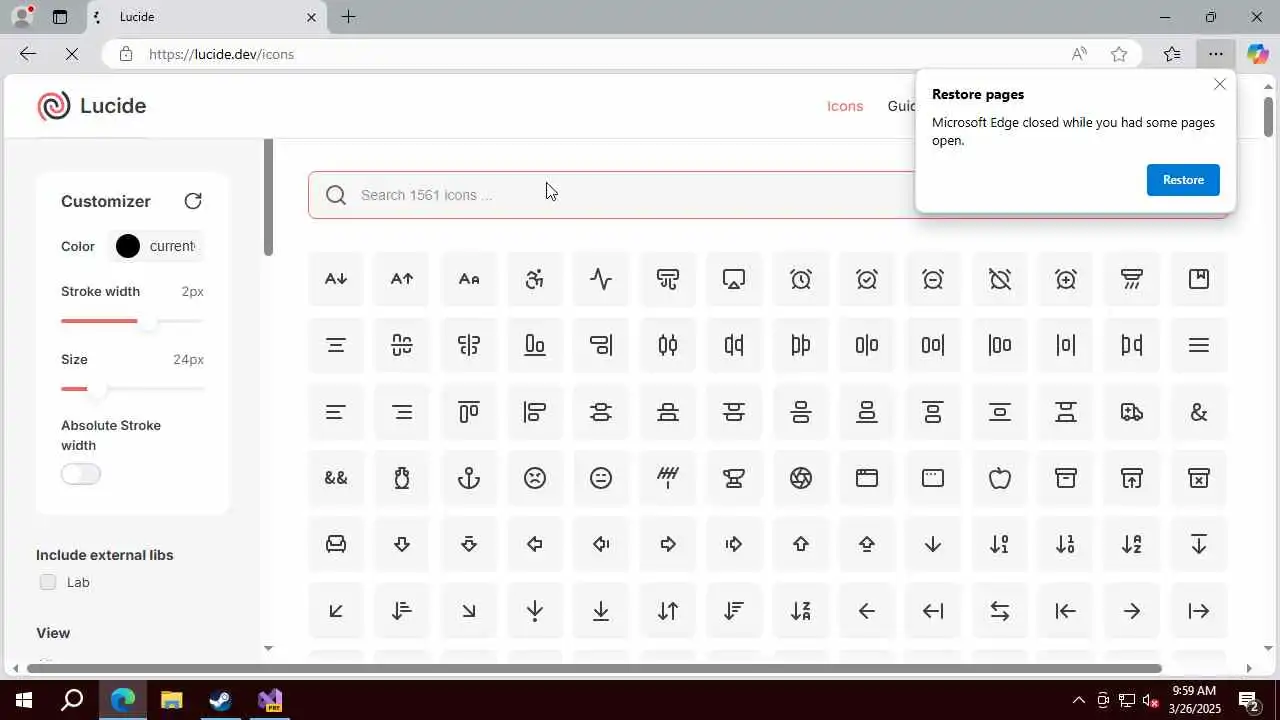This screenshot has height=720, width=1280.
Task: Reset the Customizer settings
Action: coord(193,201)
